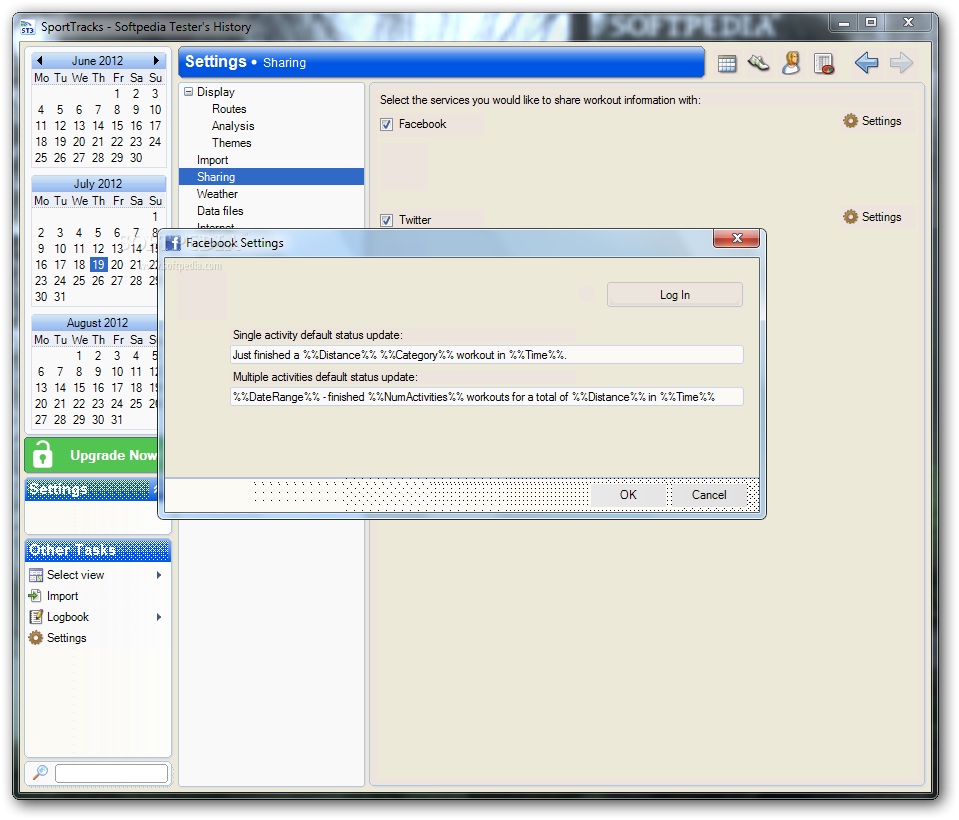959x820 pixels.
Task: Close the Facebook Settings dialog
Action: [736, 238]
